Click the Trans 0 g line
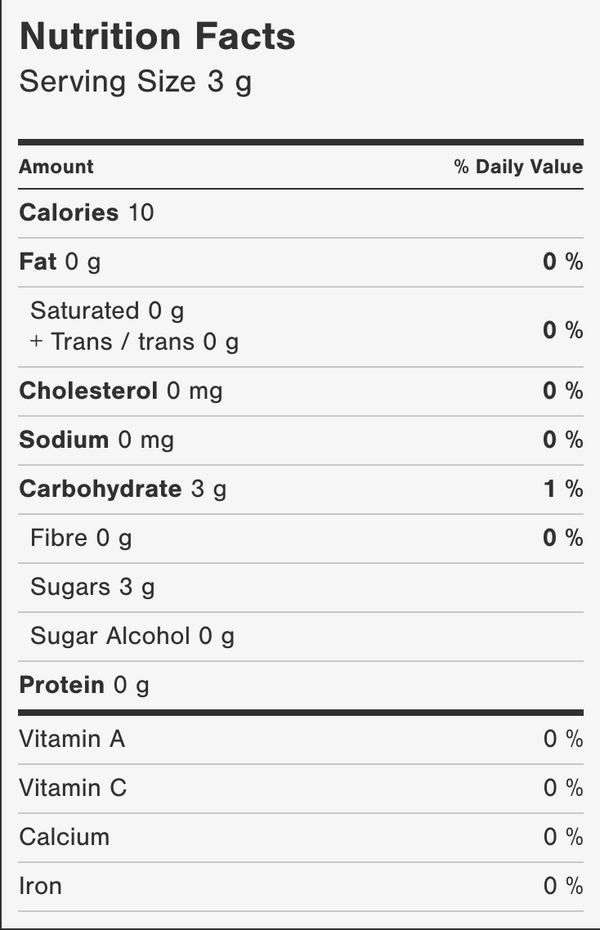Image resolution: width=600 pixels, height=930 pixels. (135, 342)
